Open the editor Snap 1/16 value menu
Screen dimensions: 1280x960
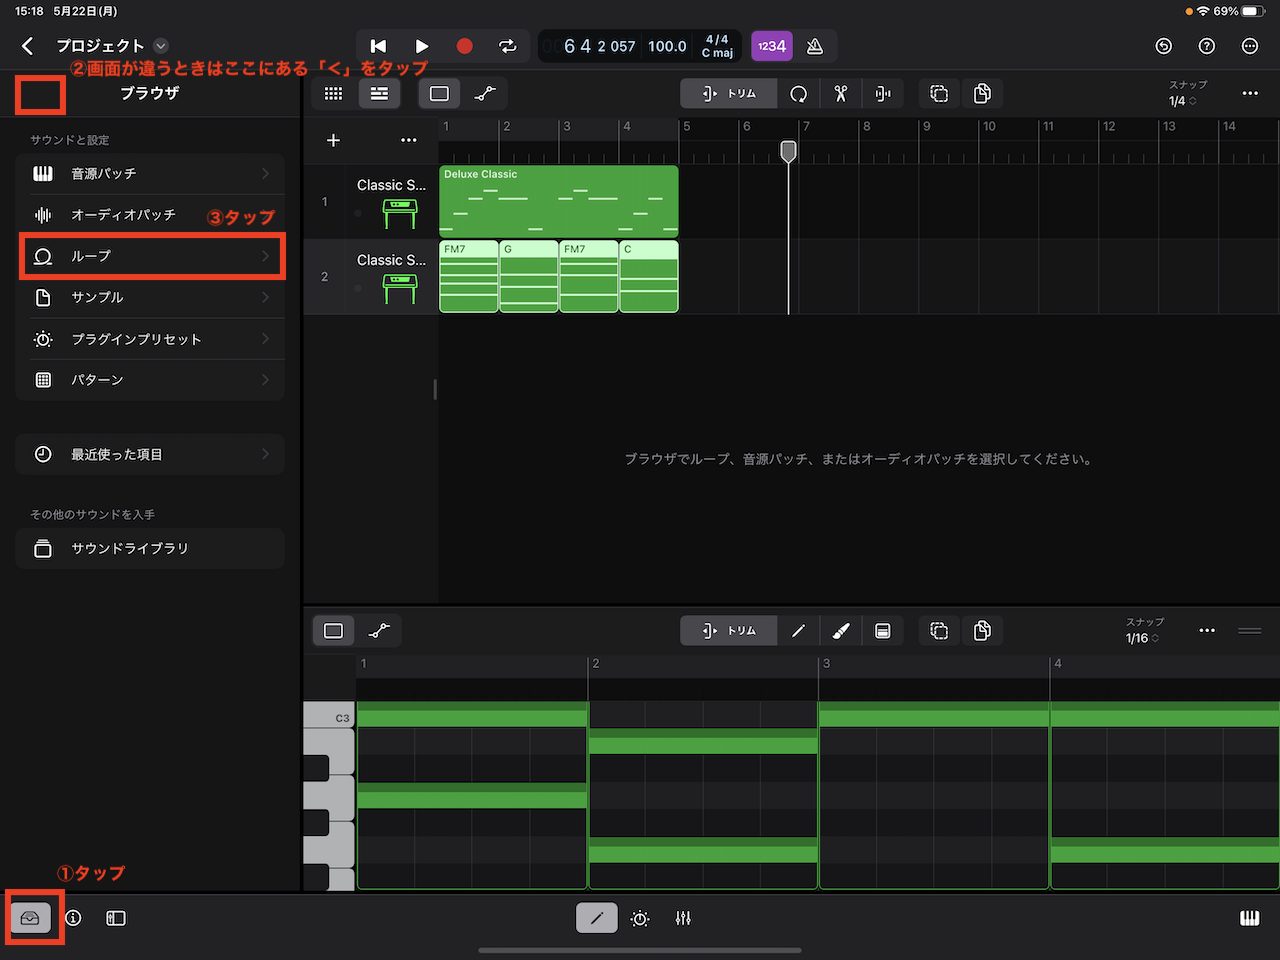pyautogui.click(x=1143, y=638)
